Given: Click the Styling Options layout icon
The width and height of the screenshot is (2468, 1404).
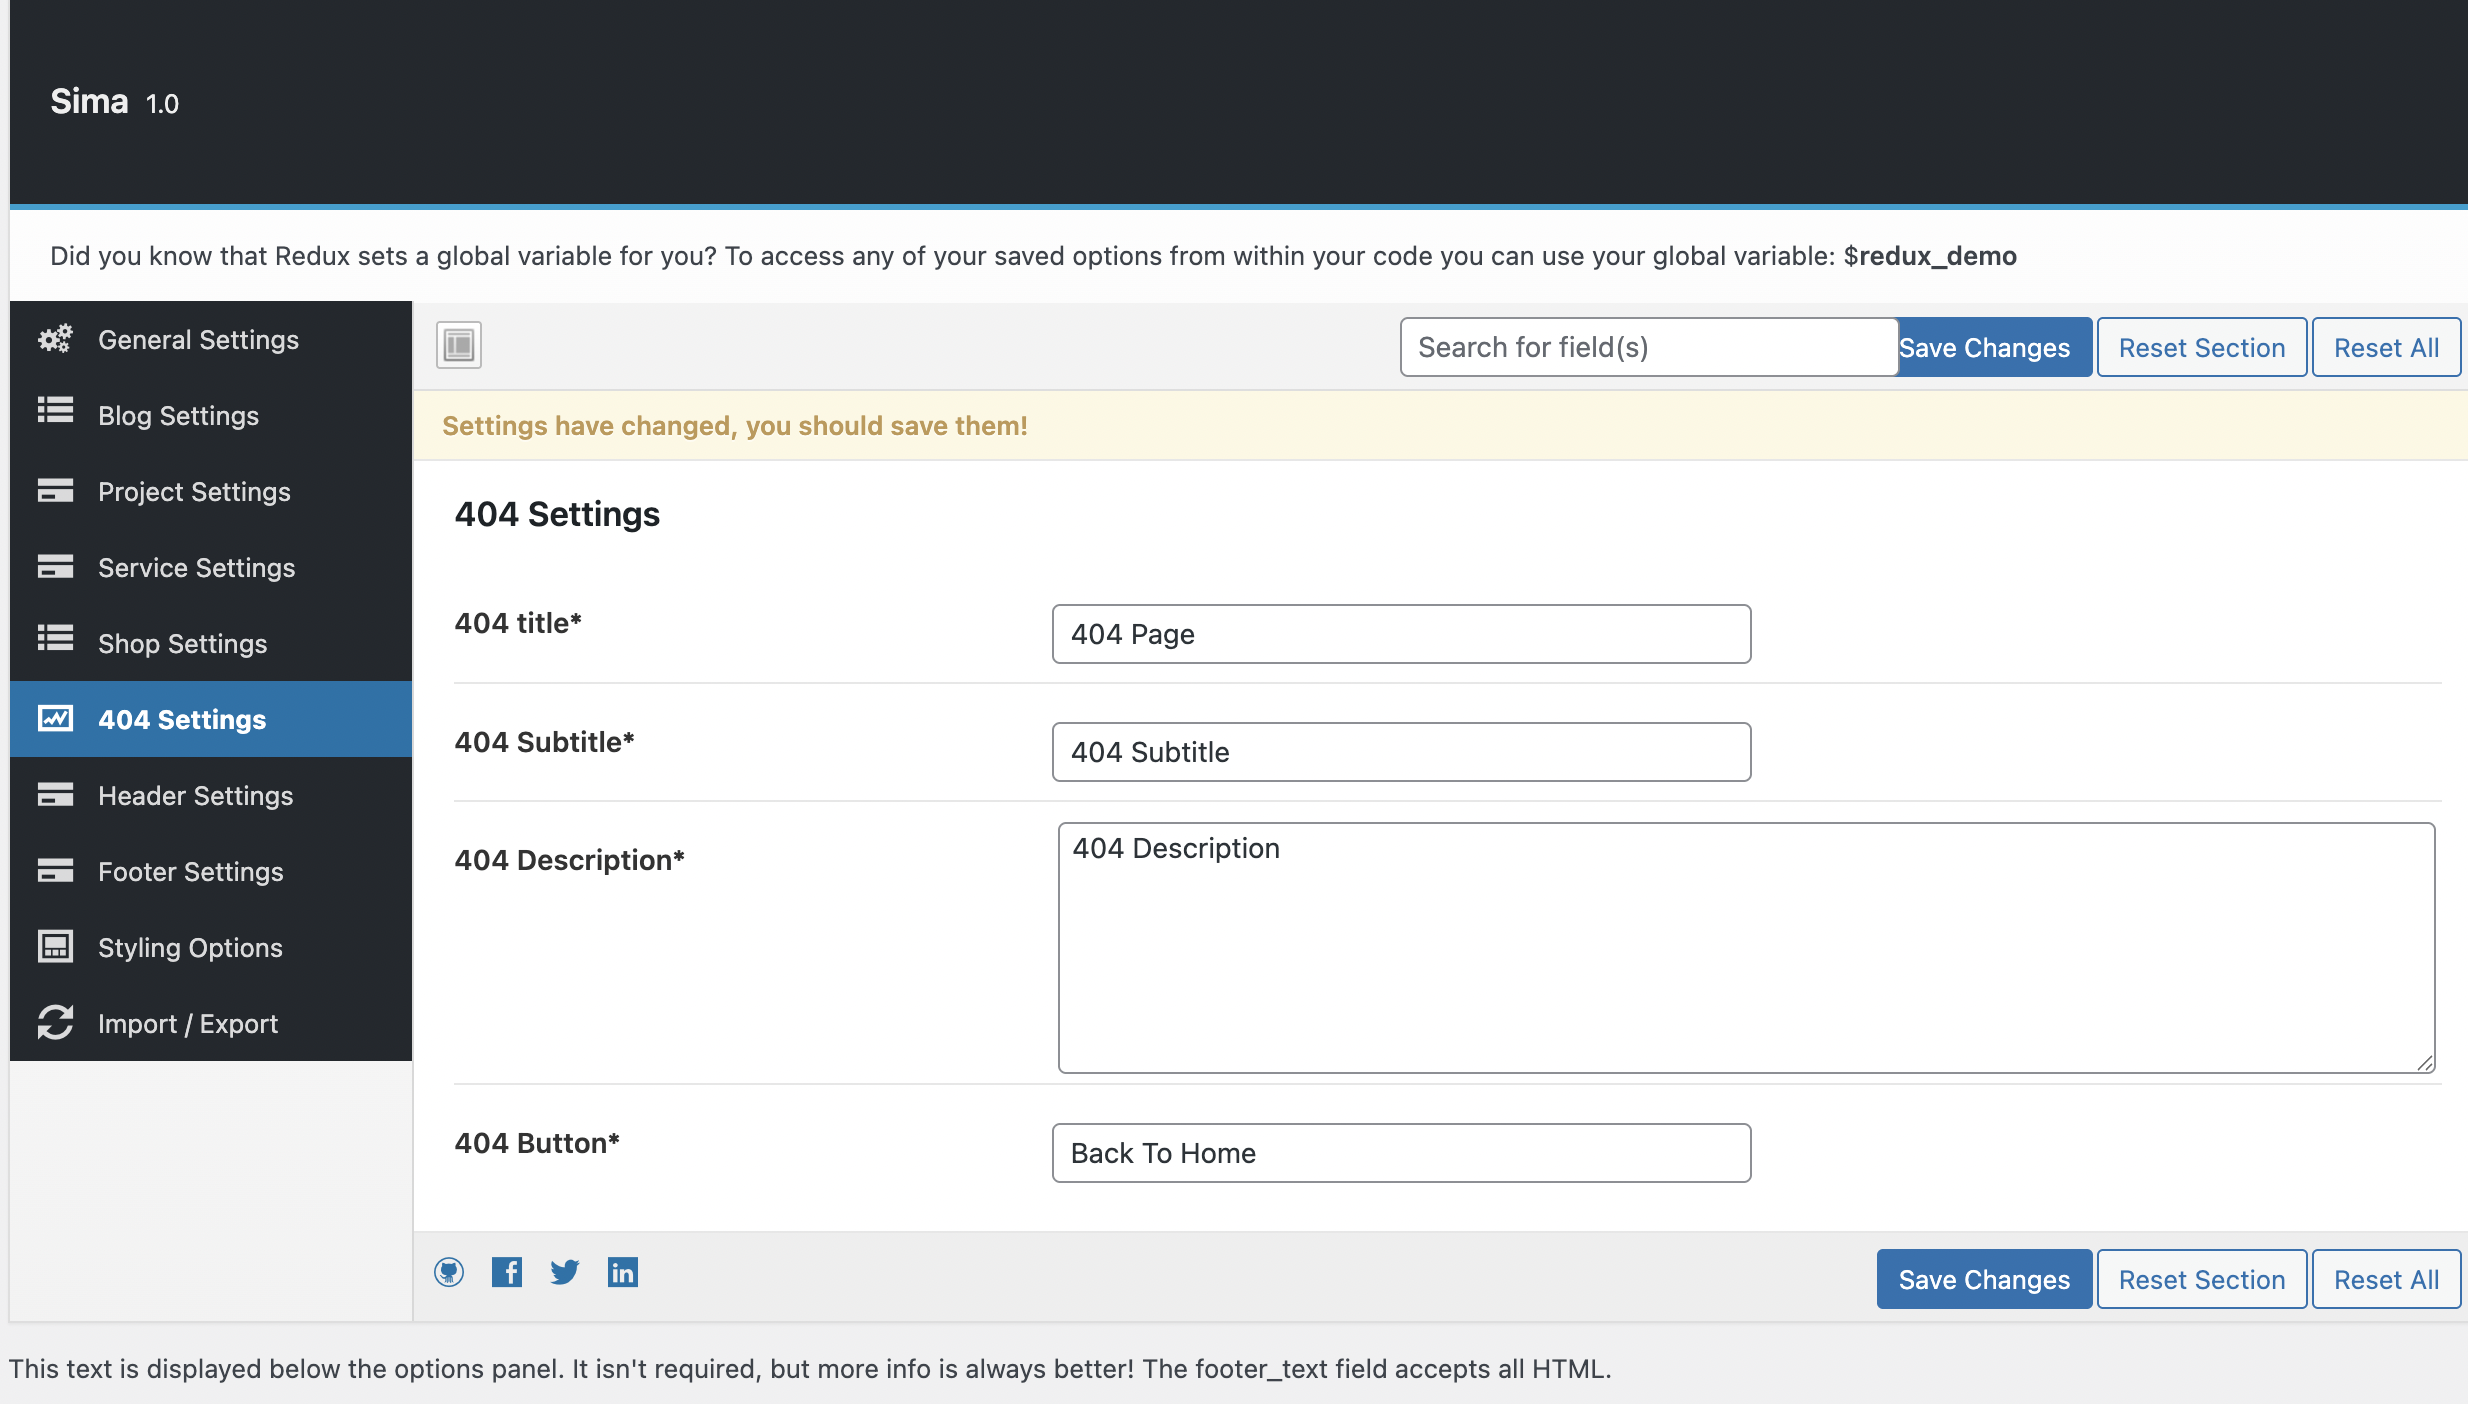Looking at the screenshot, I should click(55, 946).
